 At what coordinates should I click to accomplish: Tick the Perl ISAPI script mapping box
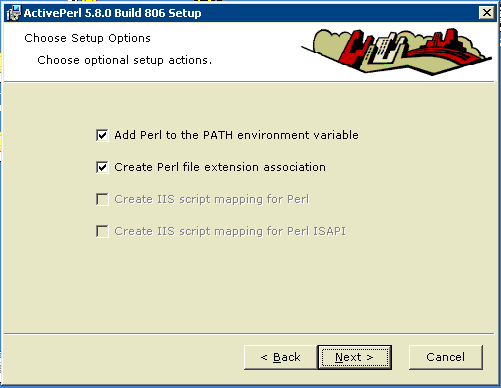tap(102, 231)
